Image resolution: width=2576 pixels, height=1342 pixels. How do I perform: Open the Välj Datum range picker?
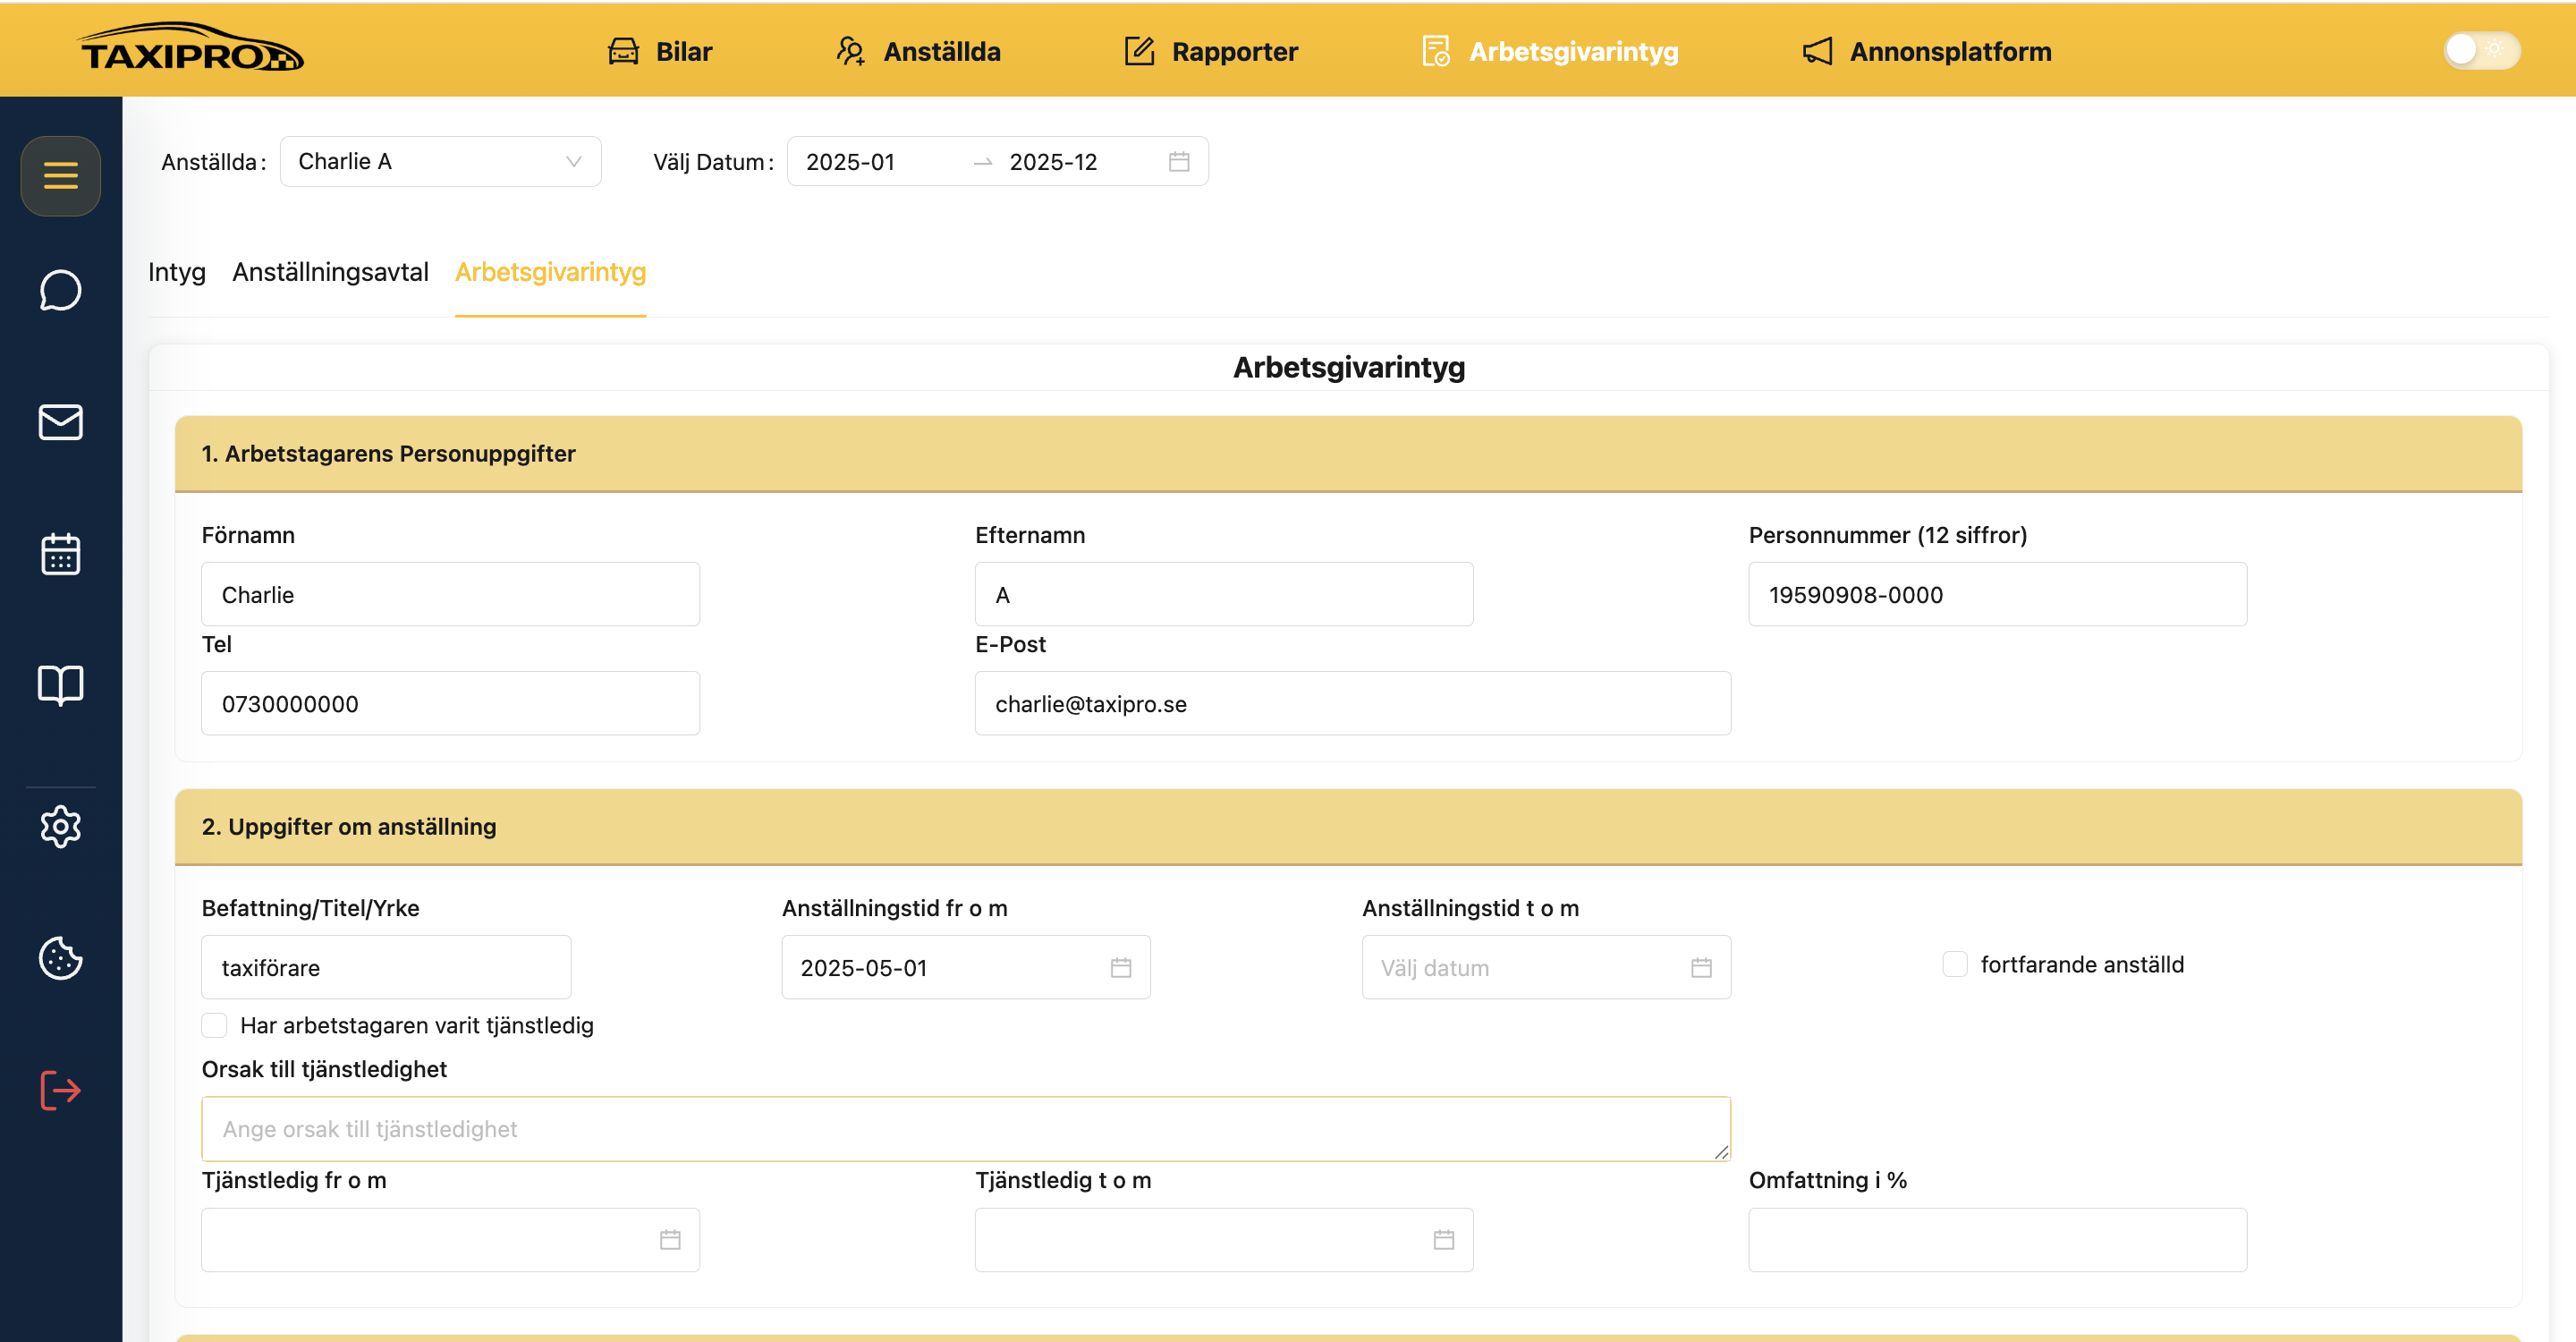coord(997,161)
